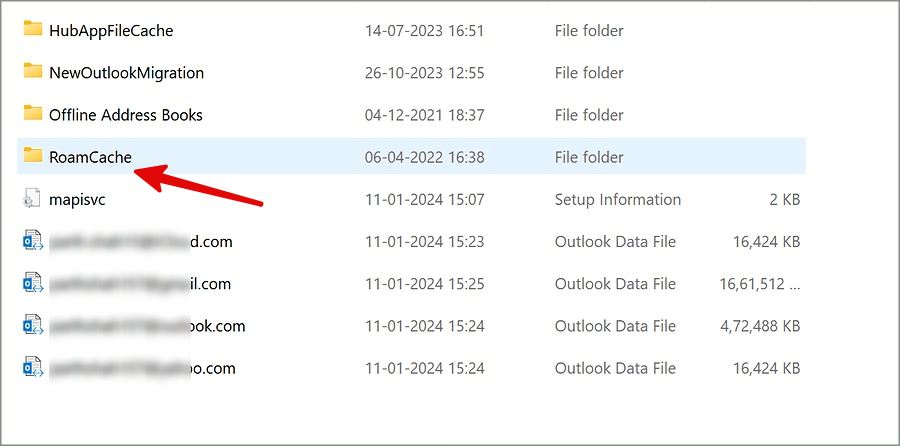
Task: Click the RoamCache folder name
Action: (90, 157)
